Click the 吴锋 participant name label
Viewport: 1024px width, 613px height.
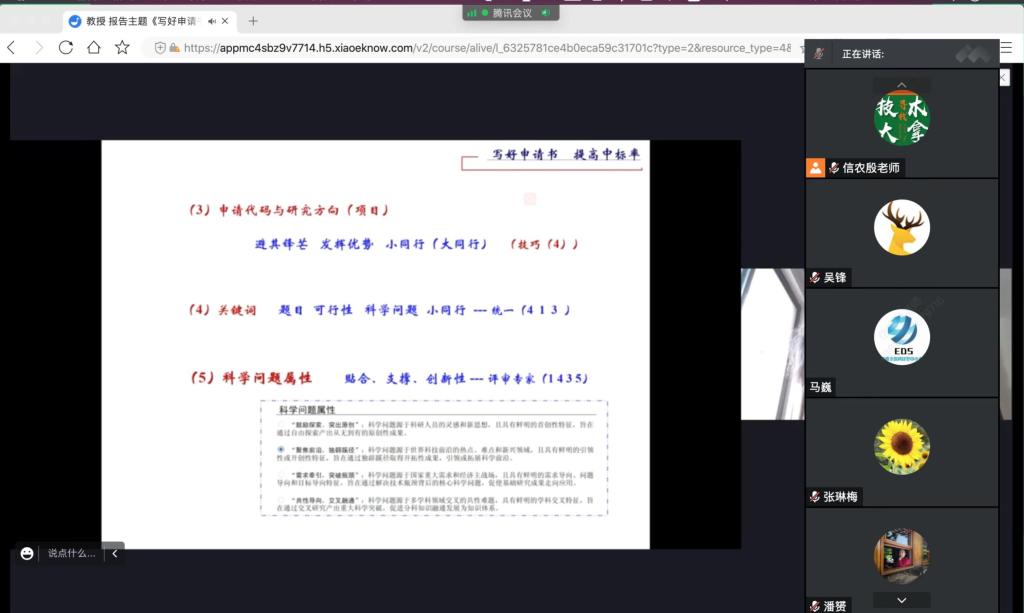tap(835, 278)
